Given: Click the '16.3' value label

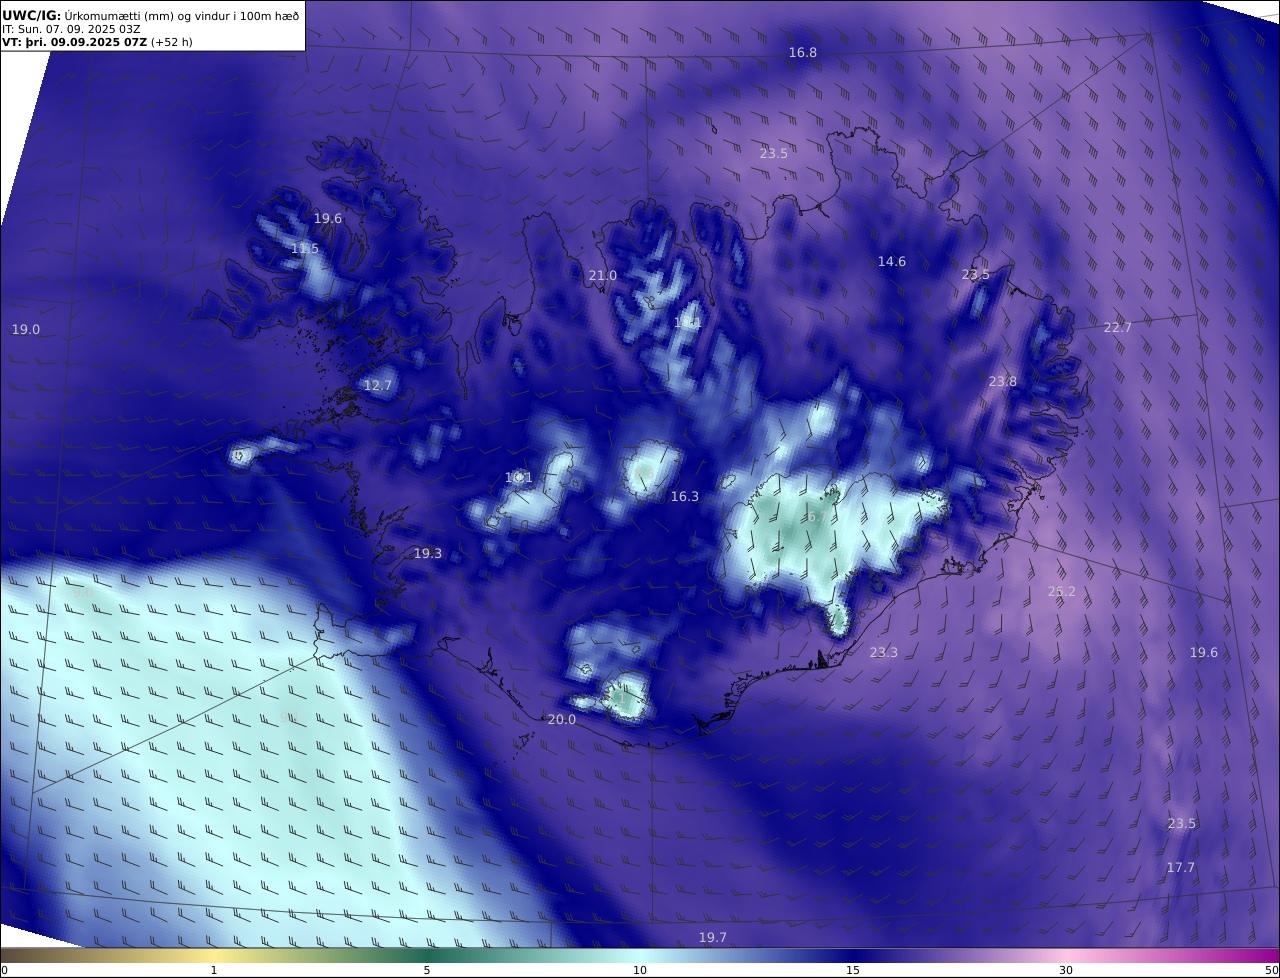Looking at the screenshot, I should tap(685, 497).
